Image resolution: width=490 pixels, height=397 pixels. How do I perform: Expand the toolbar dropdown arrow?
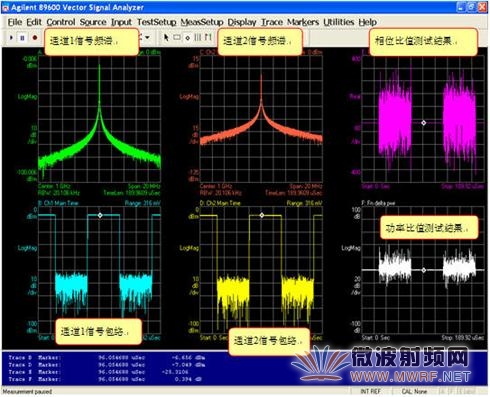(147, 37)
